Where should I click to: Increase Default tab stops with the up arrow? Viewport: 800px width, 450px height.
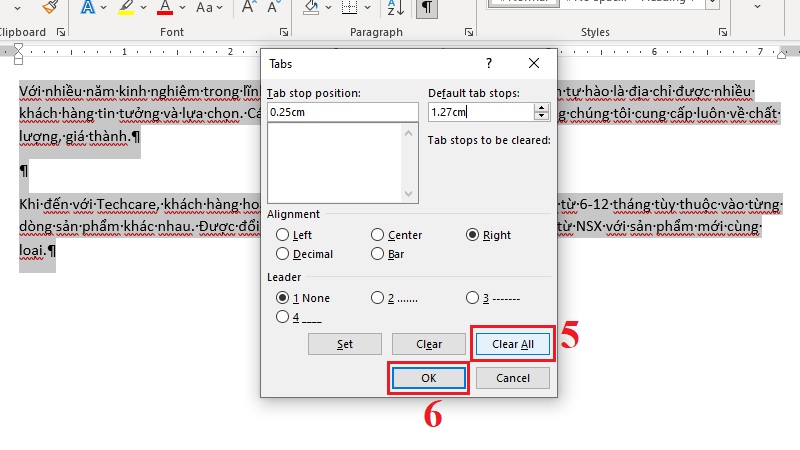(x=541, y=108)
